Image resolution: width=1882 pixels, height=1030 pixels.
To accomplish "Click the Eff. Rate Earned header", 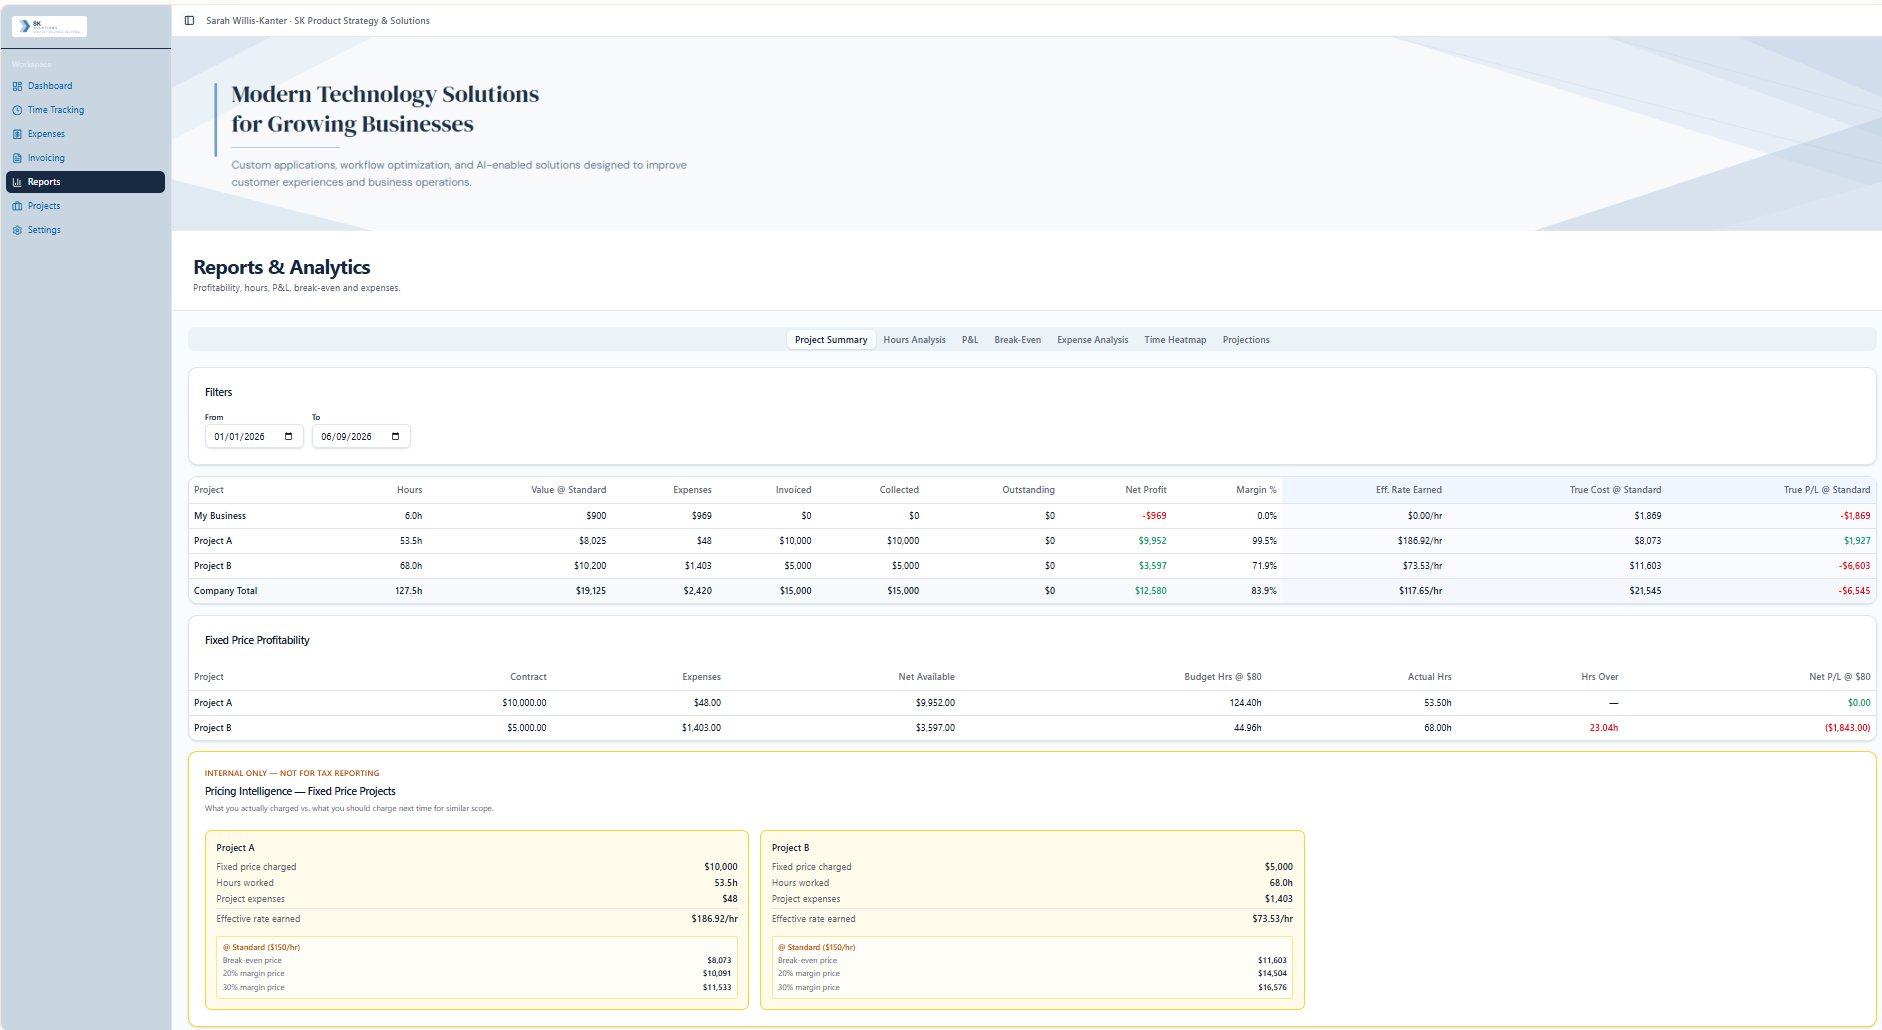I will (x=1408, y=490).
